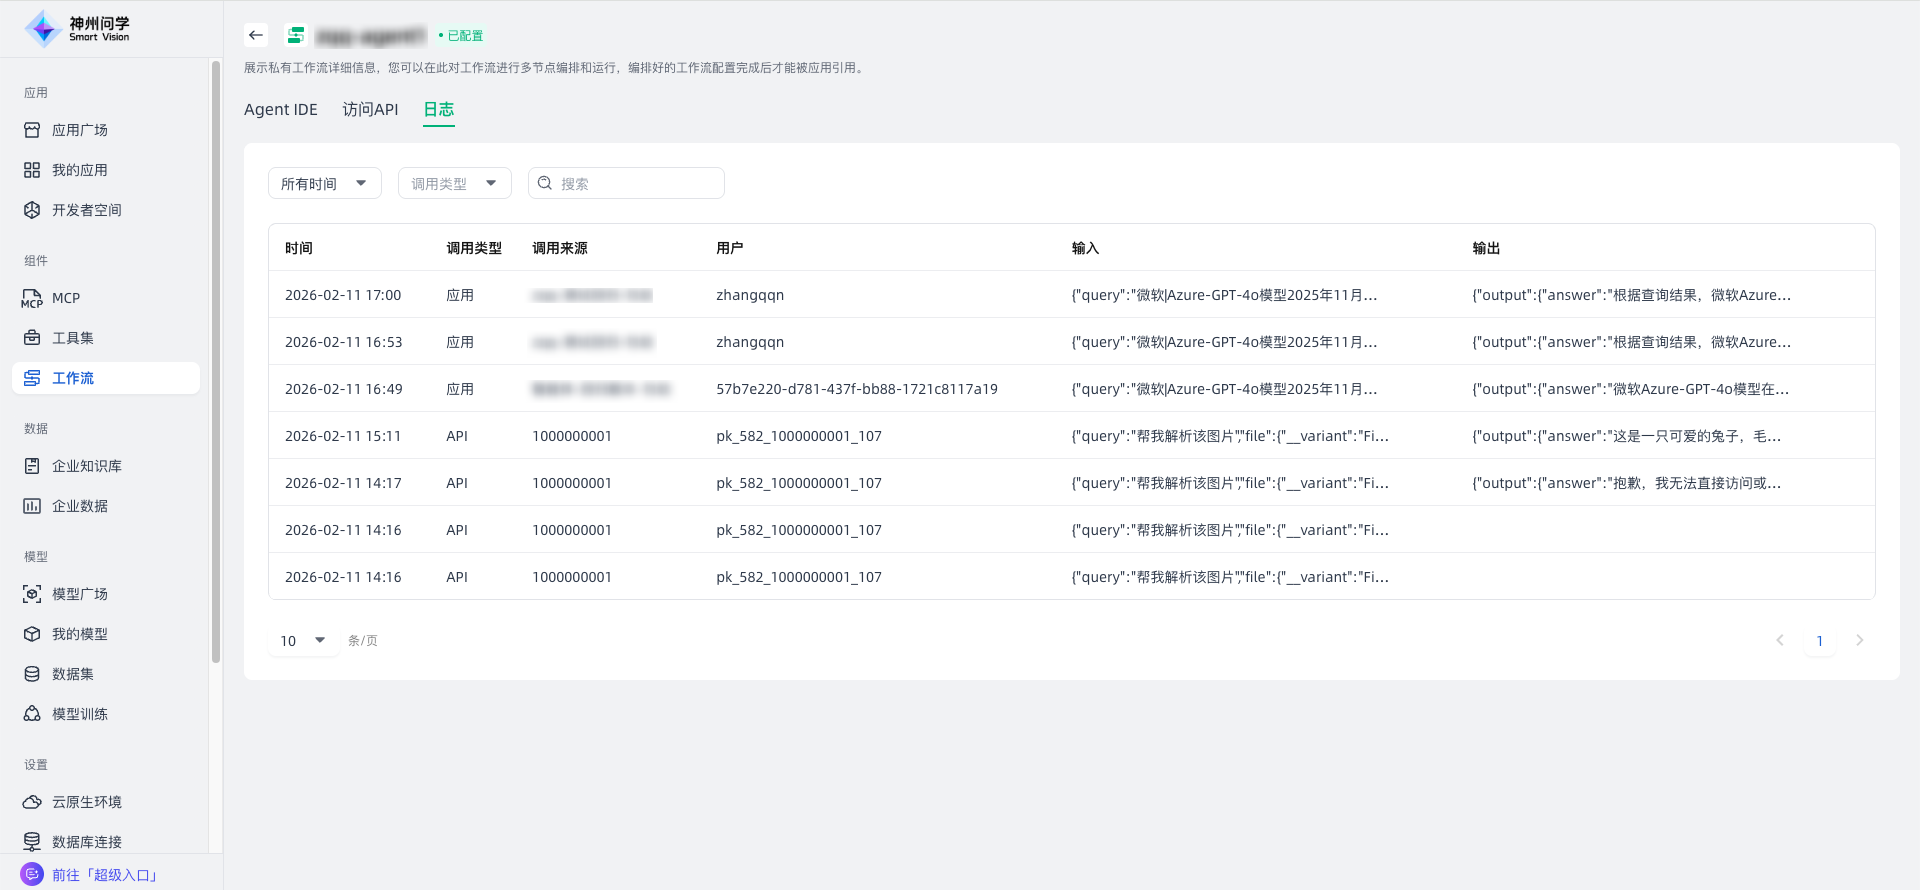Click the back arrow button
Viewport: 1920px width, 890px height.
pyautogui.click(x=256, y=35)
